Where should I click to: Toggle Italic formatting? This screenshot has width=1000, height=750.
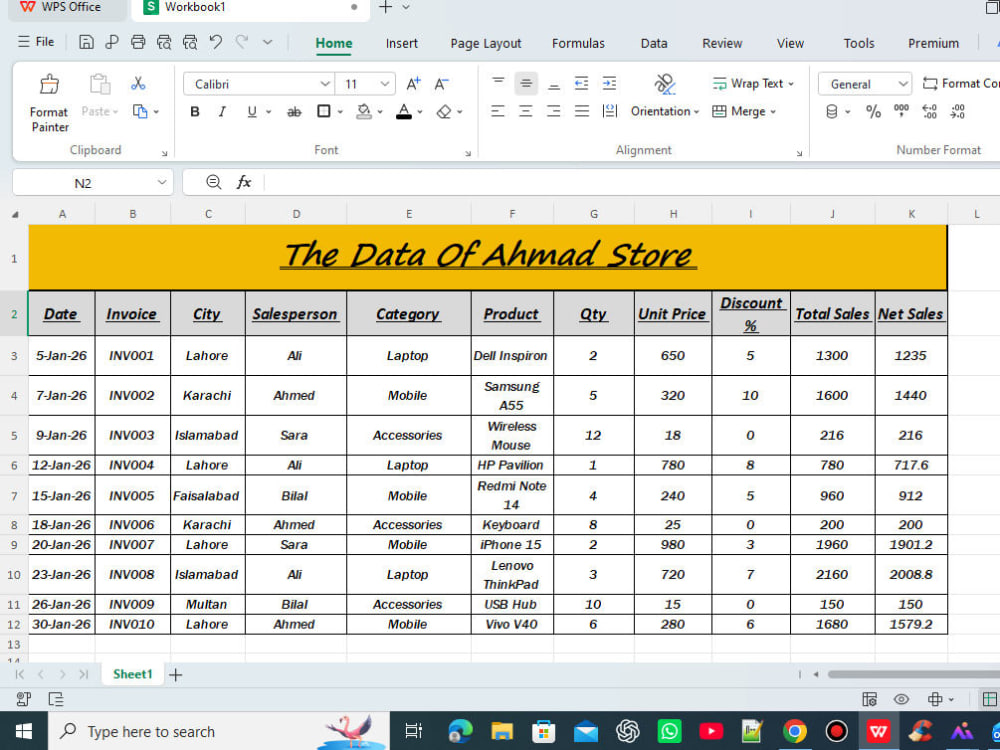coord(222,112)
